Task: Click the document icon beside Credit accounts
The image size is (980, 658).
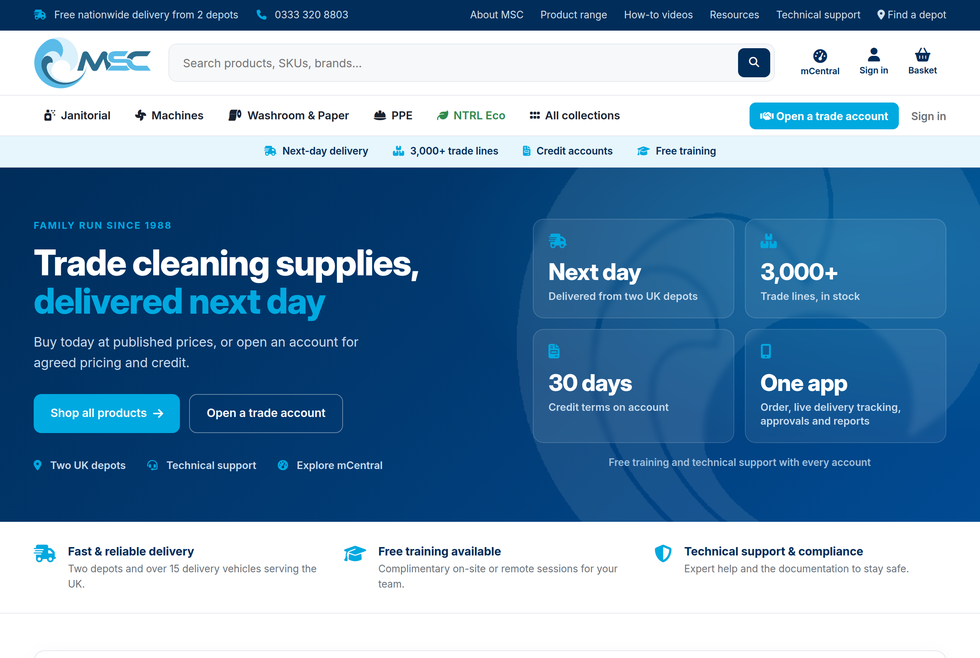Action: (526, 151)
